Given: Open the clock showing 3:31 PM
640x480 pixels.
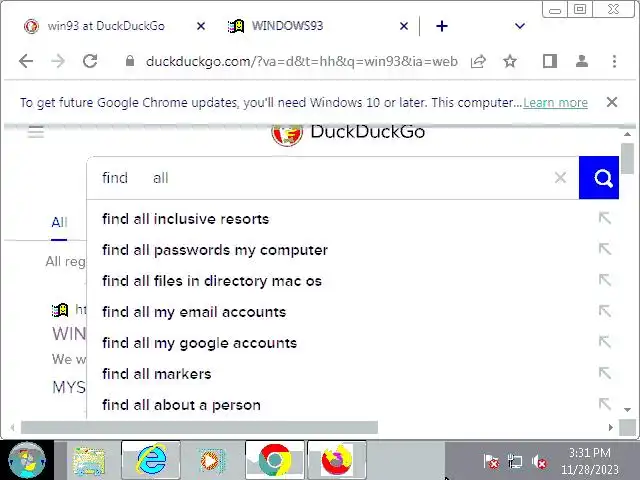Looking at the screenshot, I should (590, 461).
